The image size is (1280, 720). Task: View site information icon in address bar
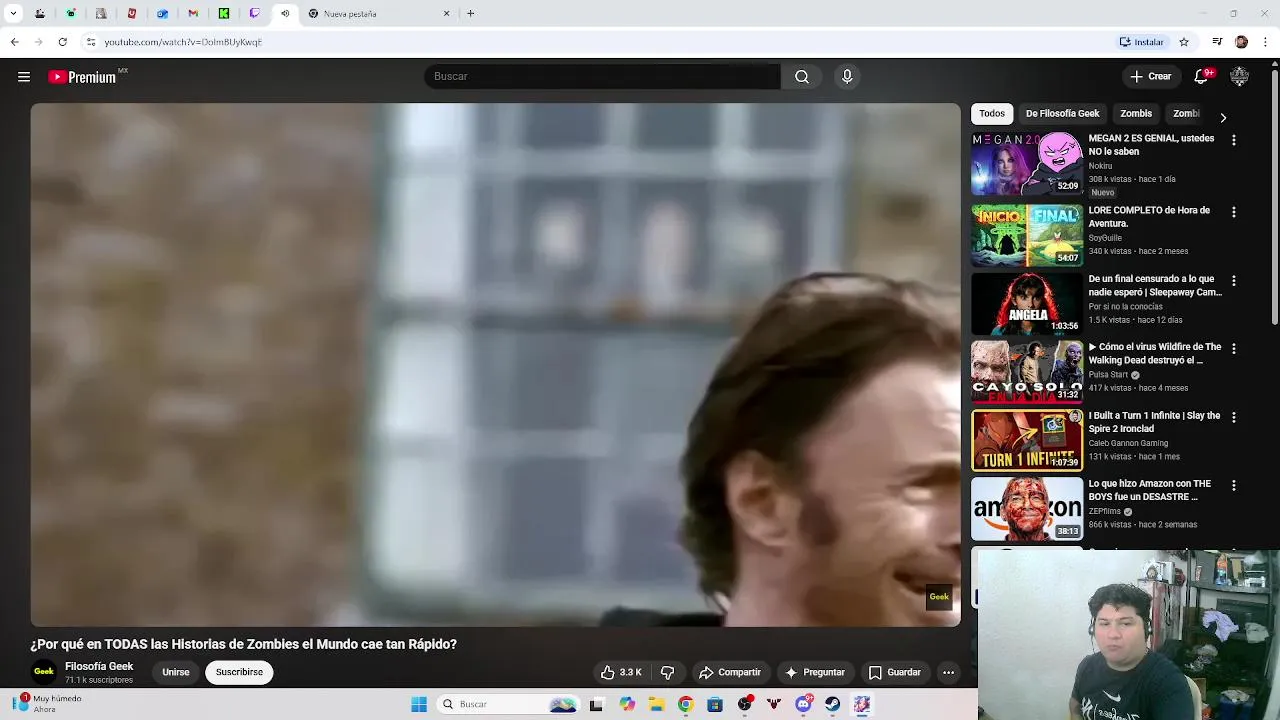point(90,42)
